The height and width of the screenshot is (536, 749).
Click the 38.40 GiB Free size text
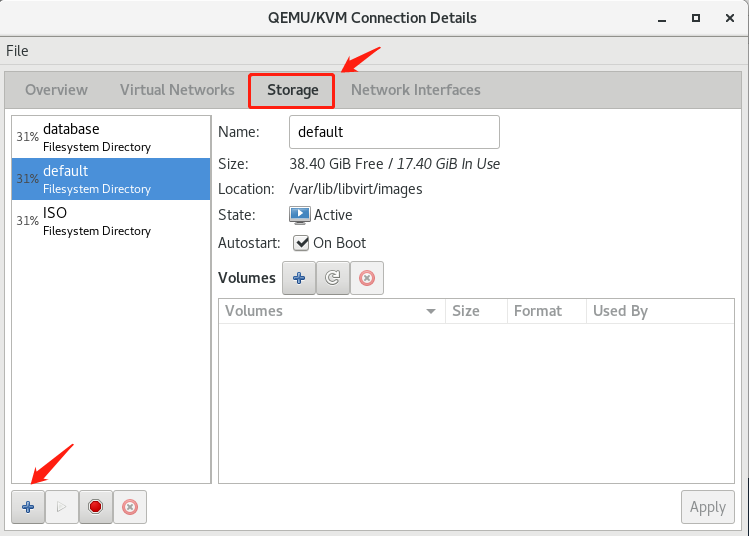tap(336, 164)
